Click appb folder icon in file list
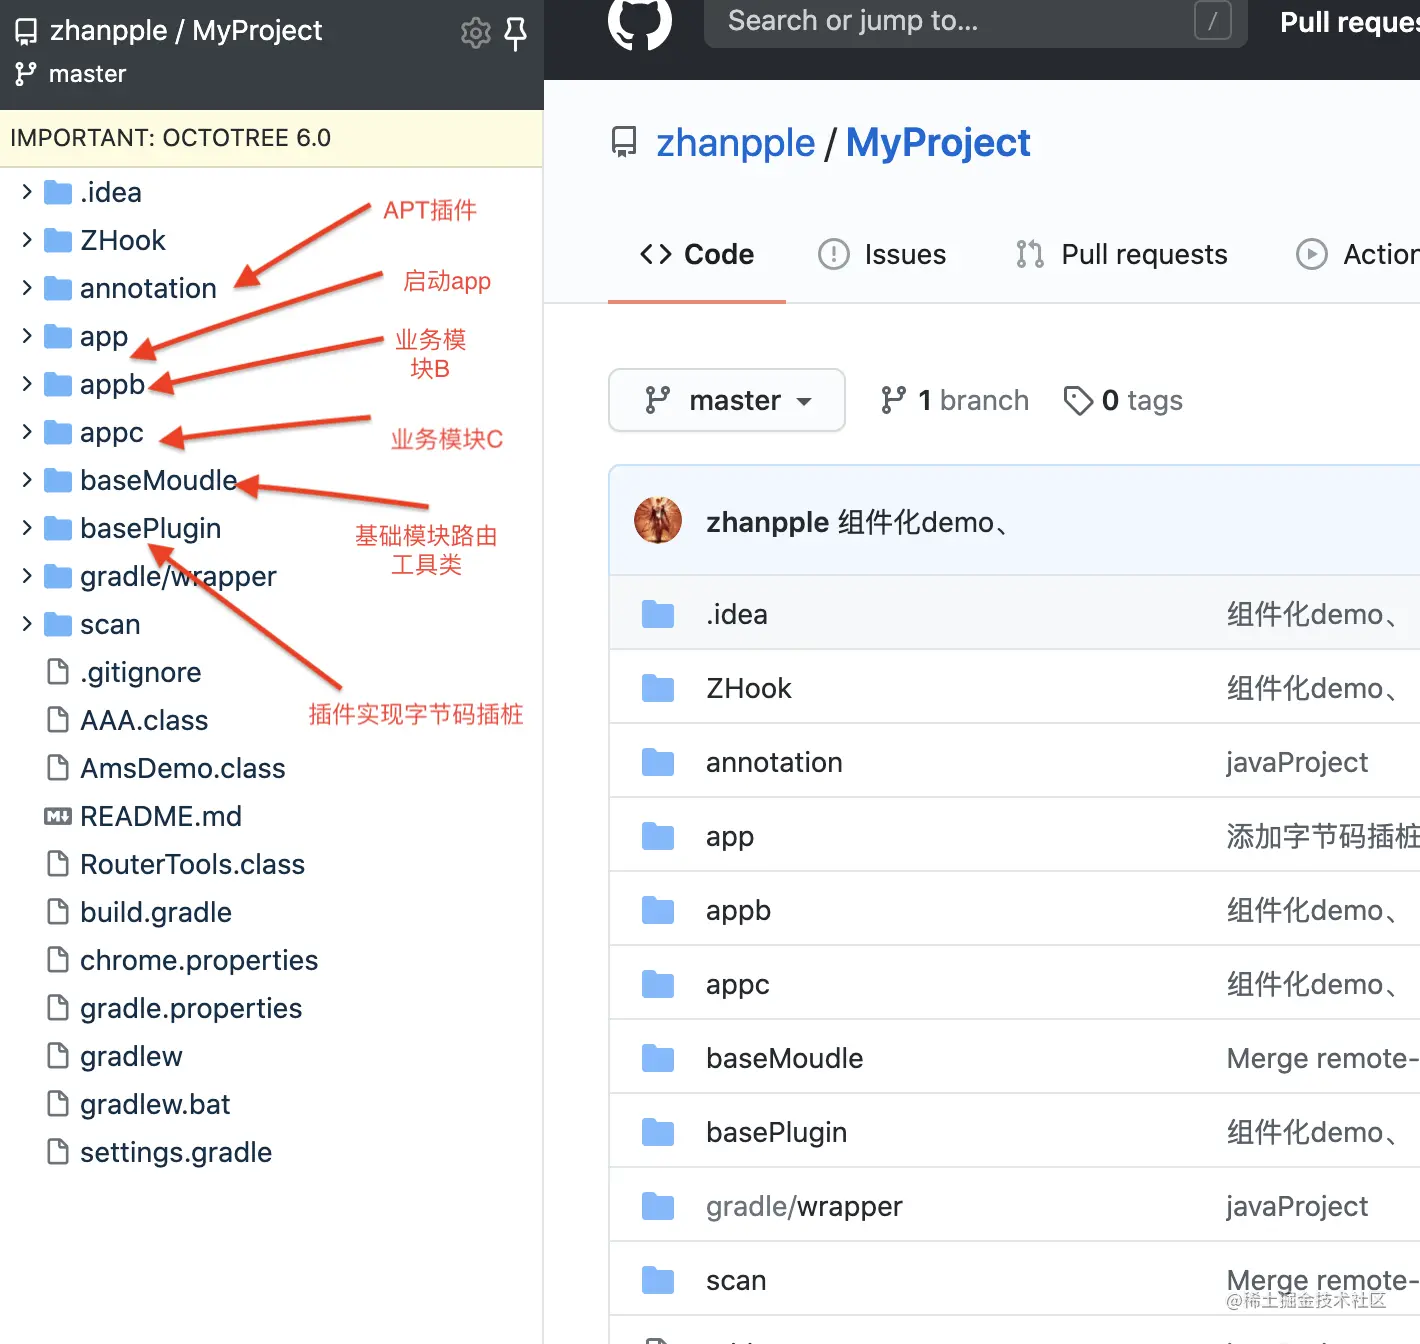The image size is (1420, 1344). coord(658,910)
